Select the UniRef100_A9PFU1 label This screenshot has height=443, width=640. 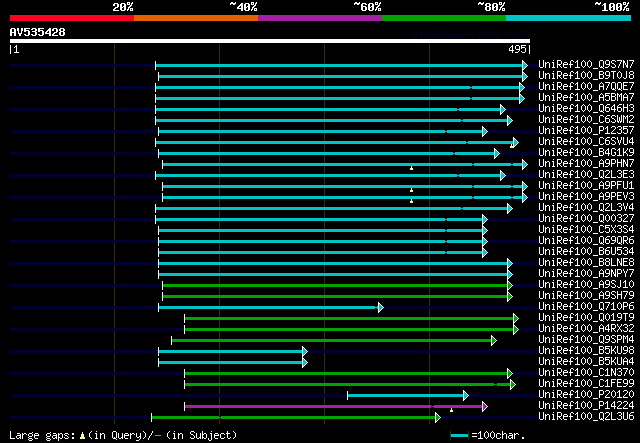pos(586,185)
